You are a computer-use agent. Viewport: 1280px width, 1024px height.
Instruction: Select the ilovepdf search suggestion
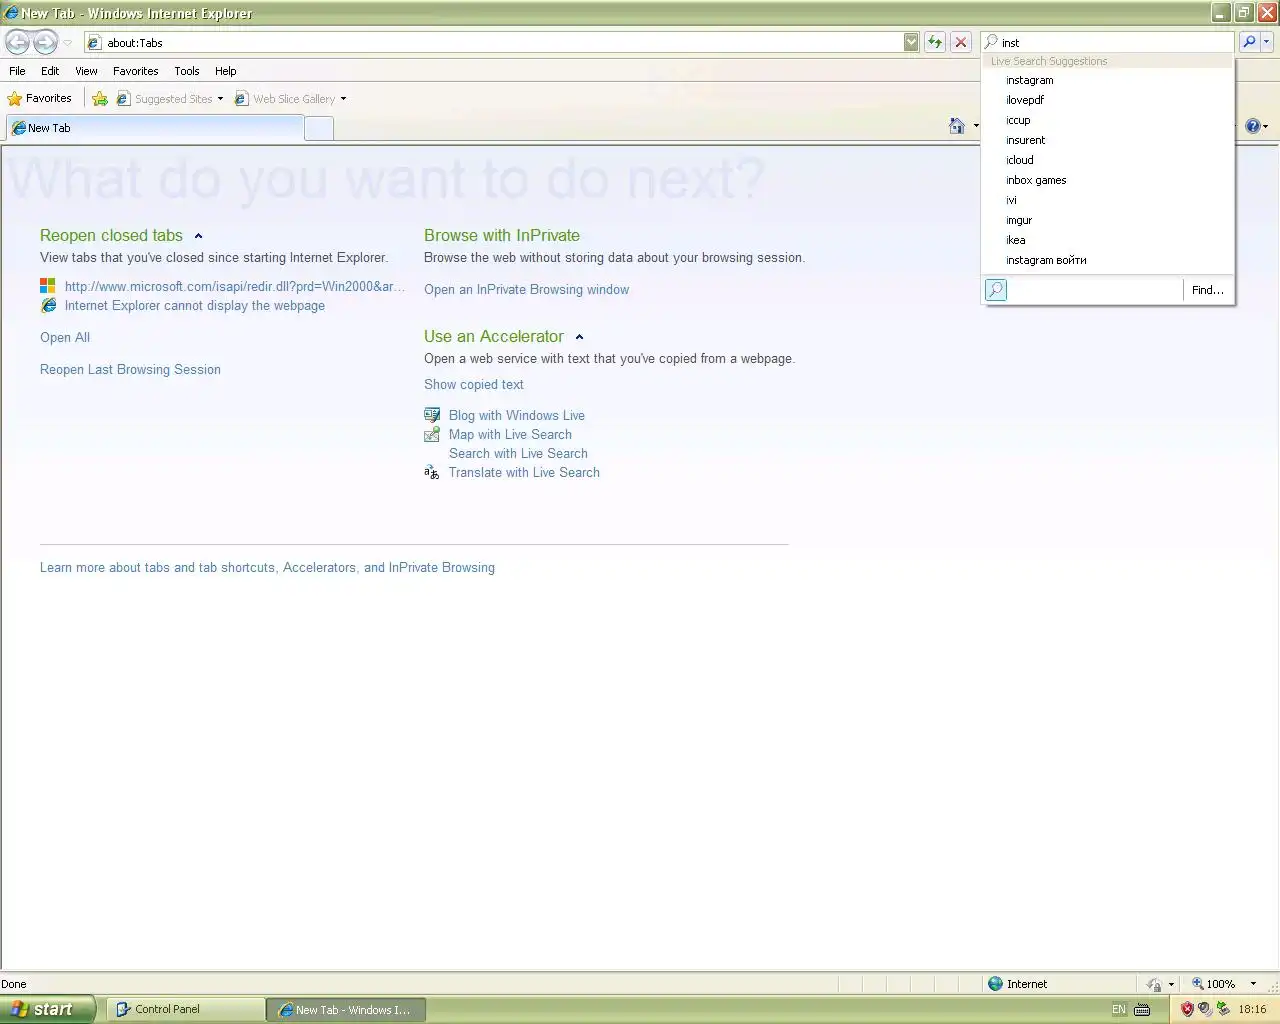(1108, 100)
